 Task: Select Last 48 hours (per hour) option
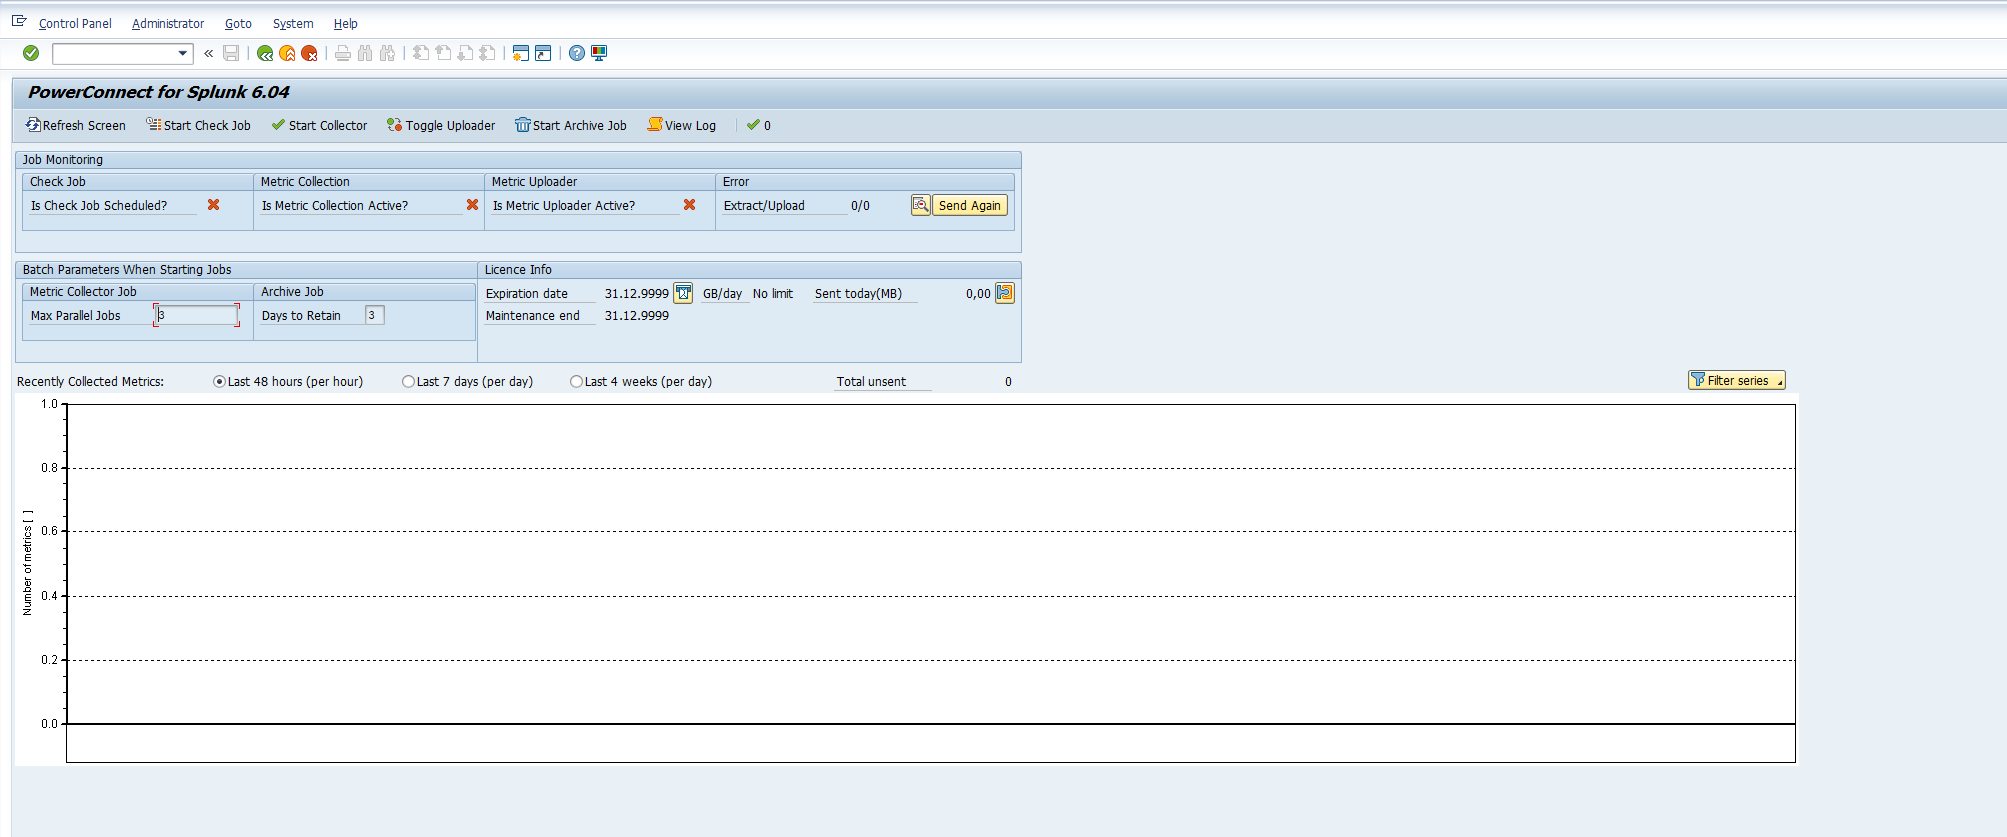[220, 382]
